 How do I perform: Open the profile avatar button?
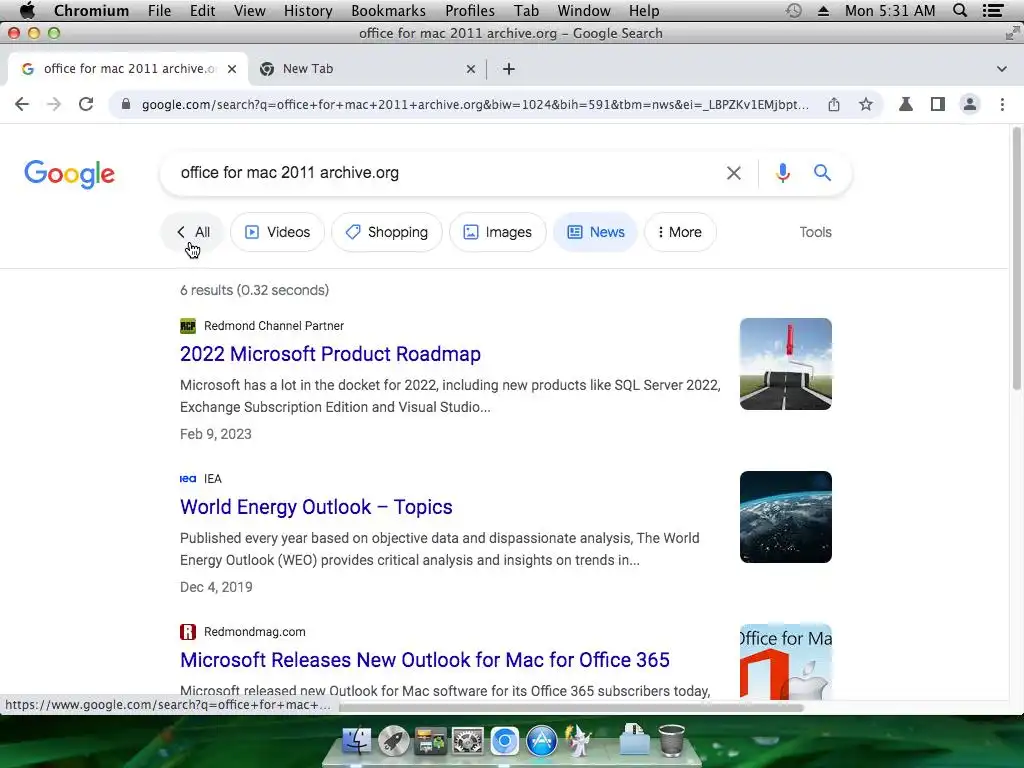click(970, 104)
